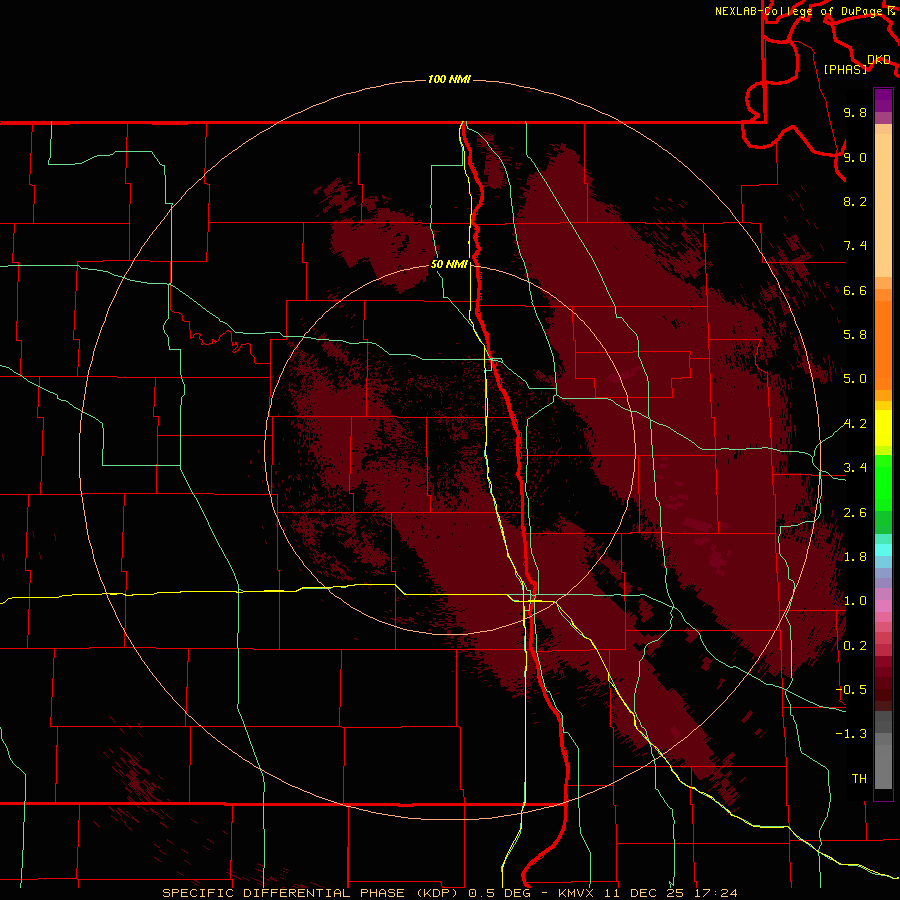Click the 5.8 scale value
Screen dimensions: 900x900
click(855, 335)
